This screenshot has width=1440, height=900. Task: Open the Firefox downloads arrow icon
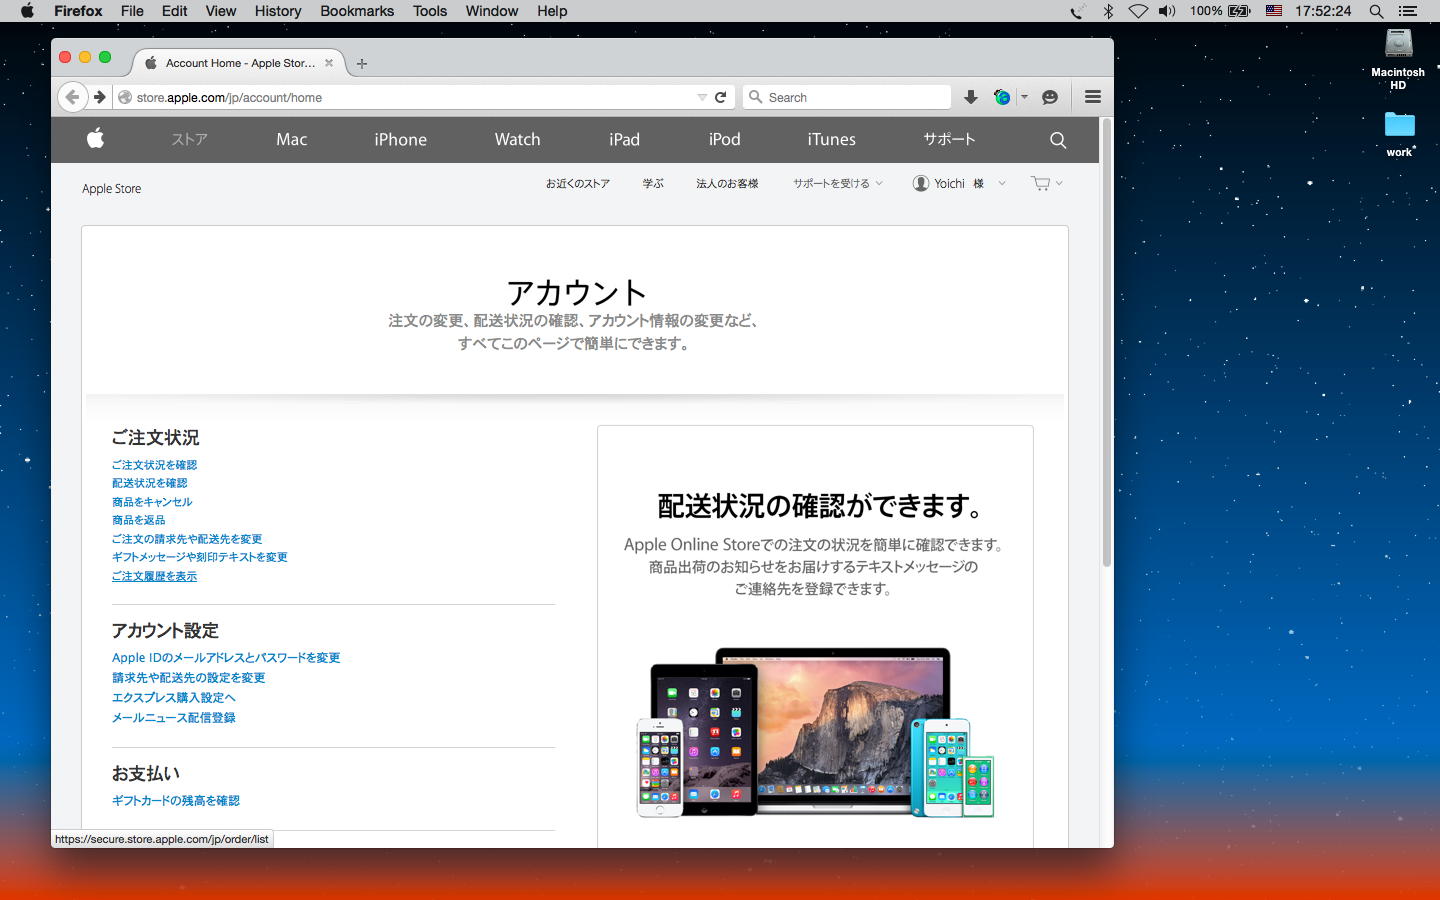[x=970, y=97]
